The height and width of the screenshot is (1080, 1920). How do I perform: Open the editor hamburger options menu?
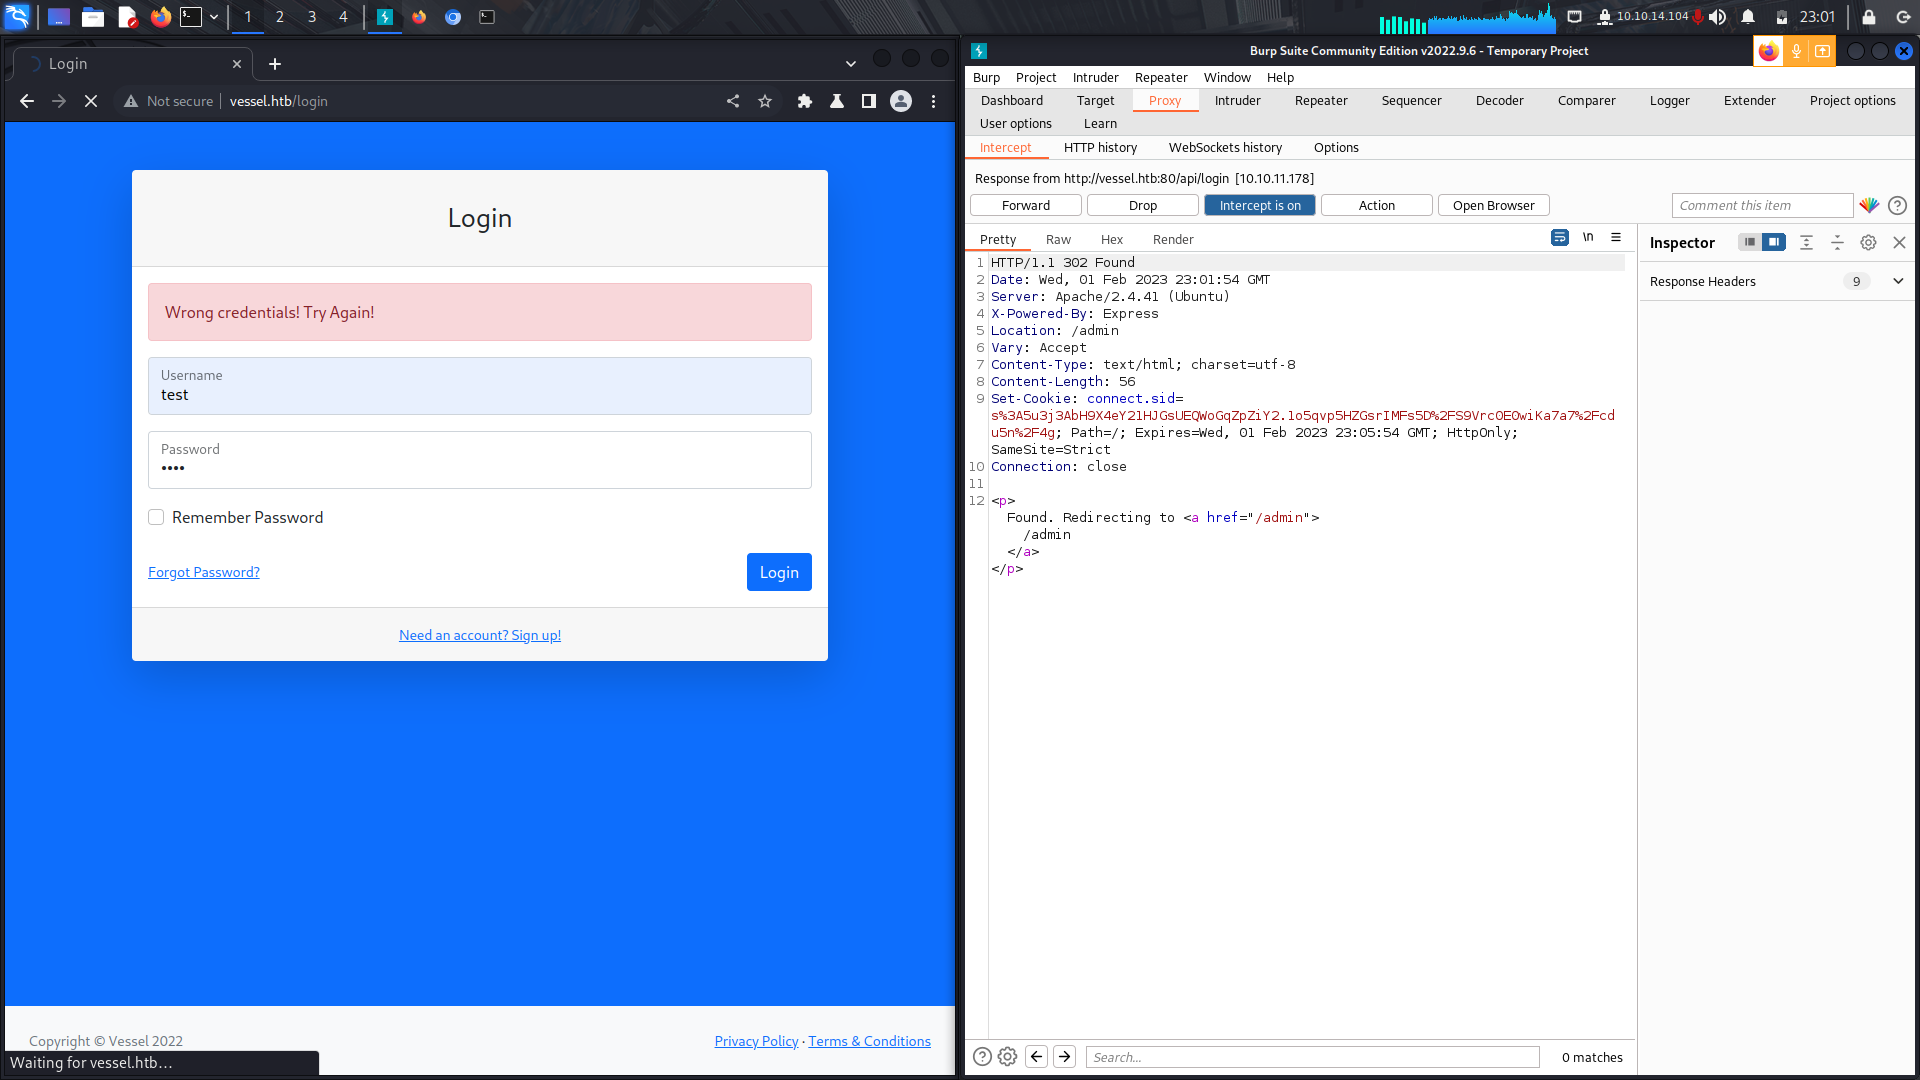pyautogui.click(x=1616, y=237)
